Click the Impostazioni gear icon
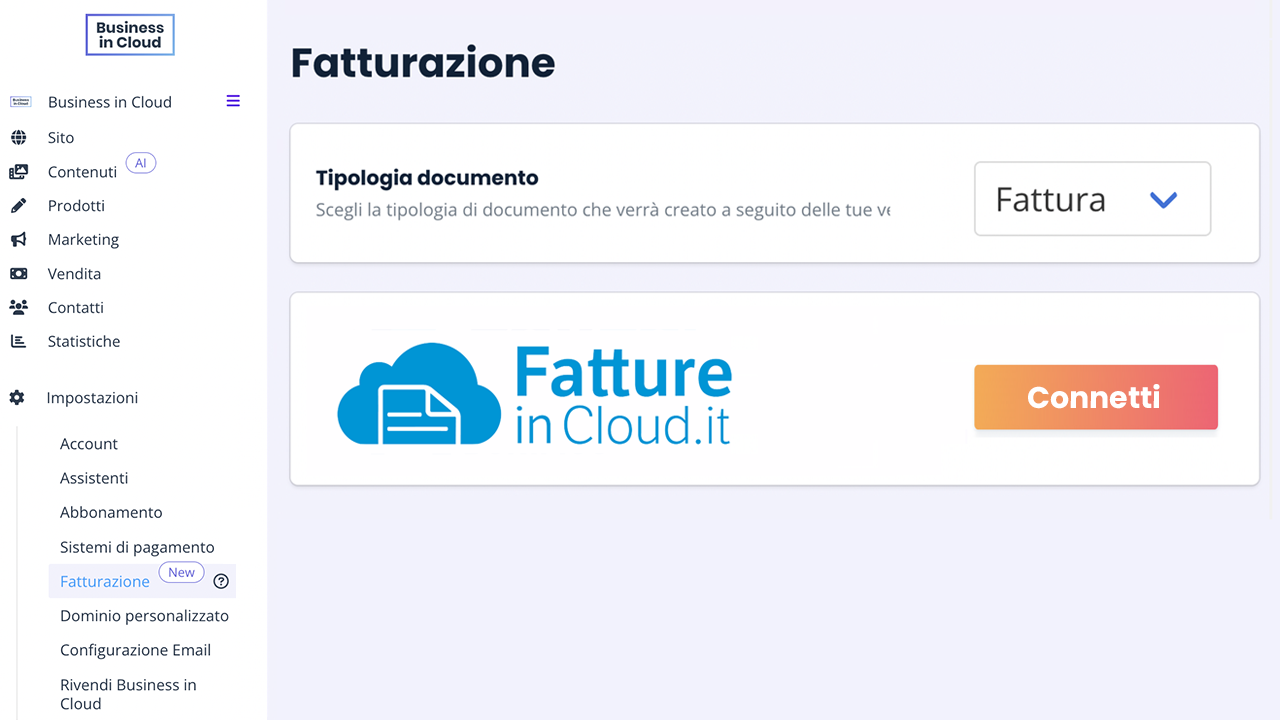The image size is (1280, 720). [17, 398]
